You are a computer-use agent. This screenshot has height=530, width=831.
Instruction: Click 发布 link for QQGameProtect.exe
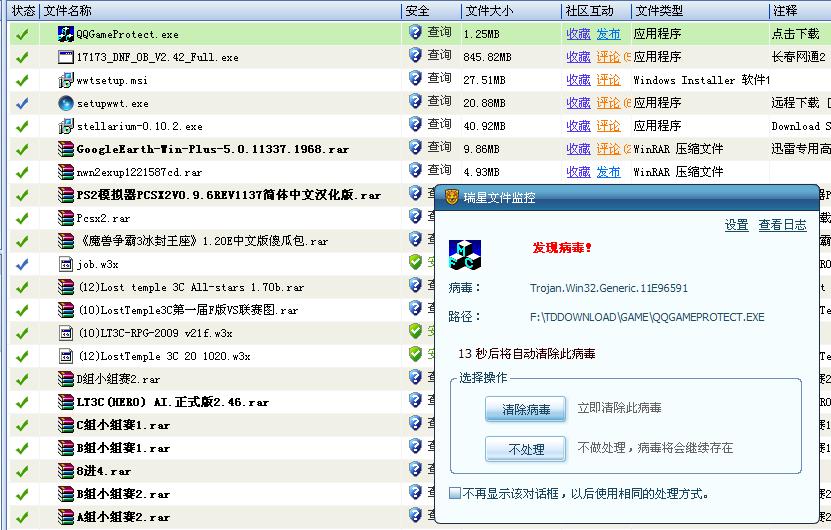coord(608,34)
